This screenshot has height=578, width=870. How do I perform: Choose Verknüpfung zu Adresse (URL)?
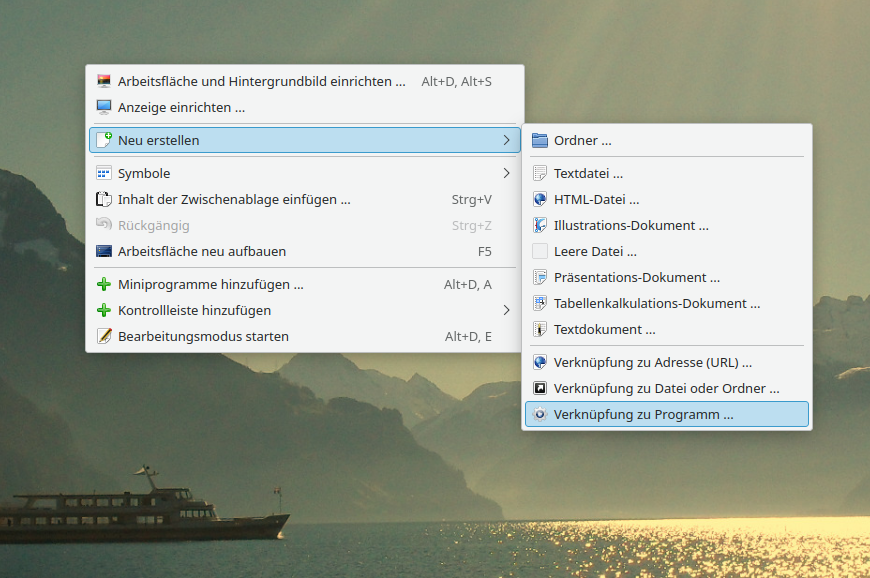(x=652, y=362)
